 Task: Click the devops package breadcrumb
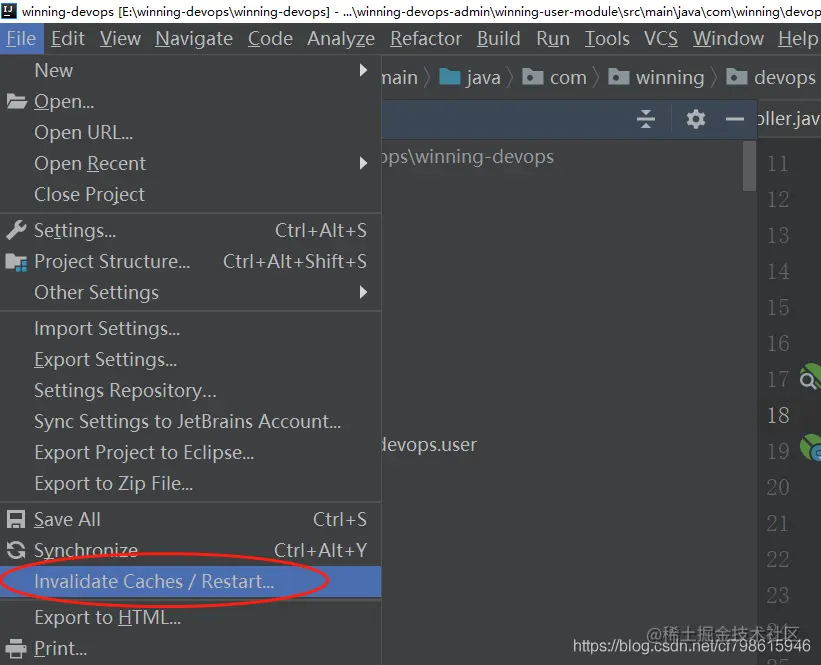point(771,77)
